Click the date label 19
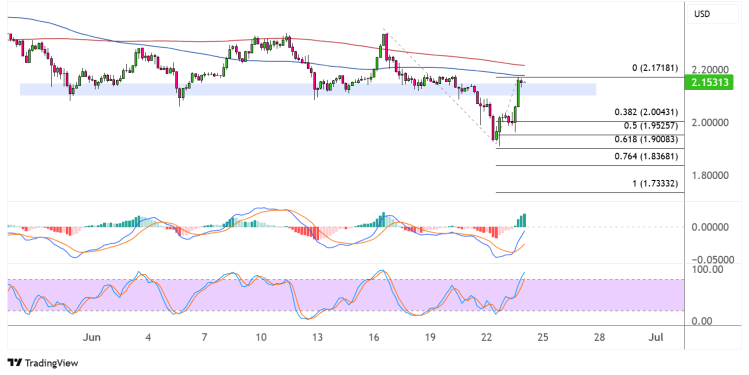The image size is (749, 375). [x=430, y=338]
